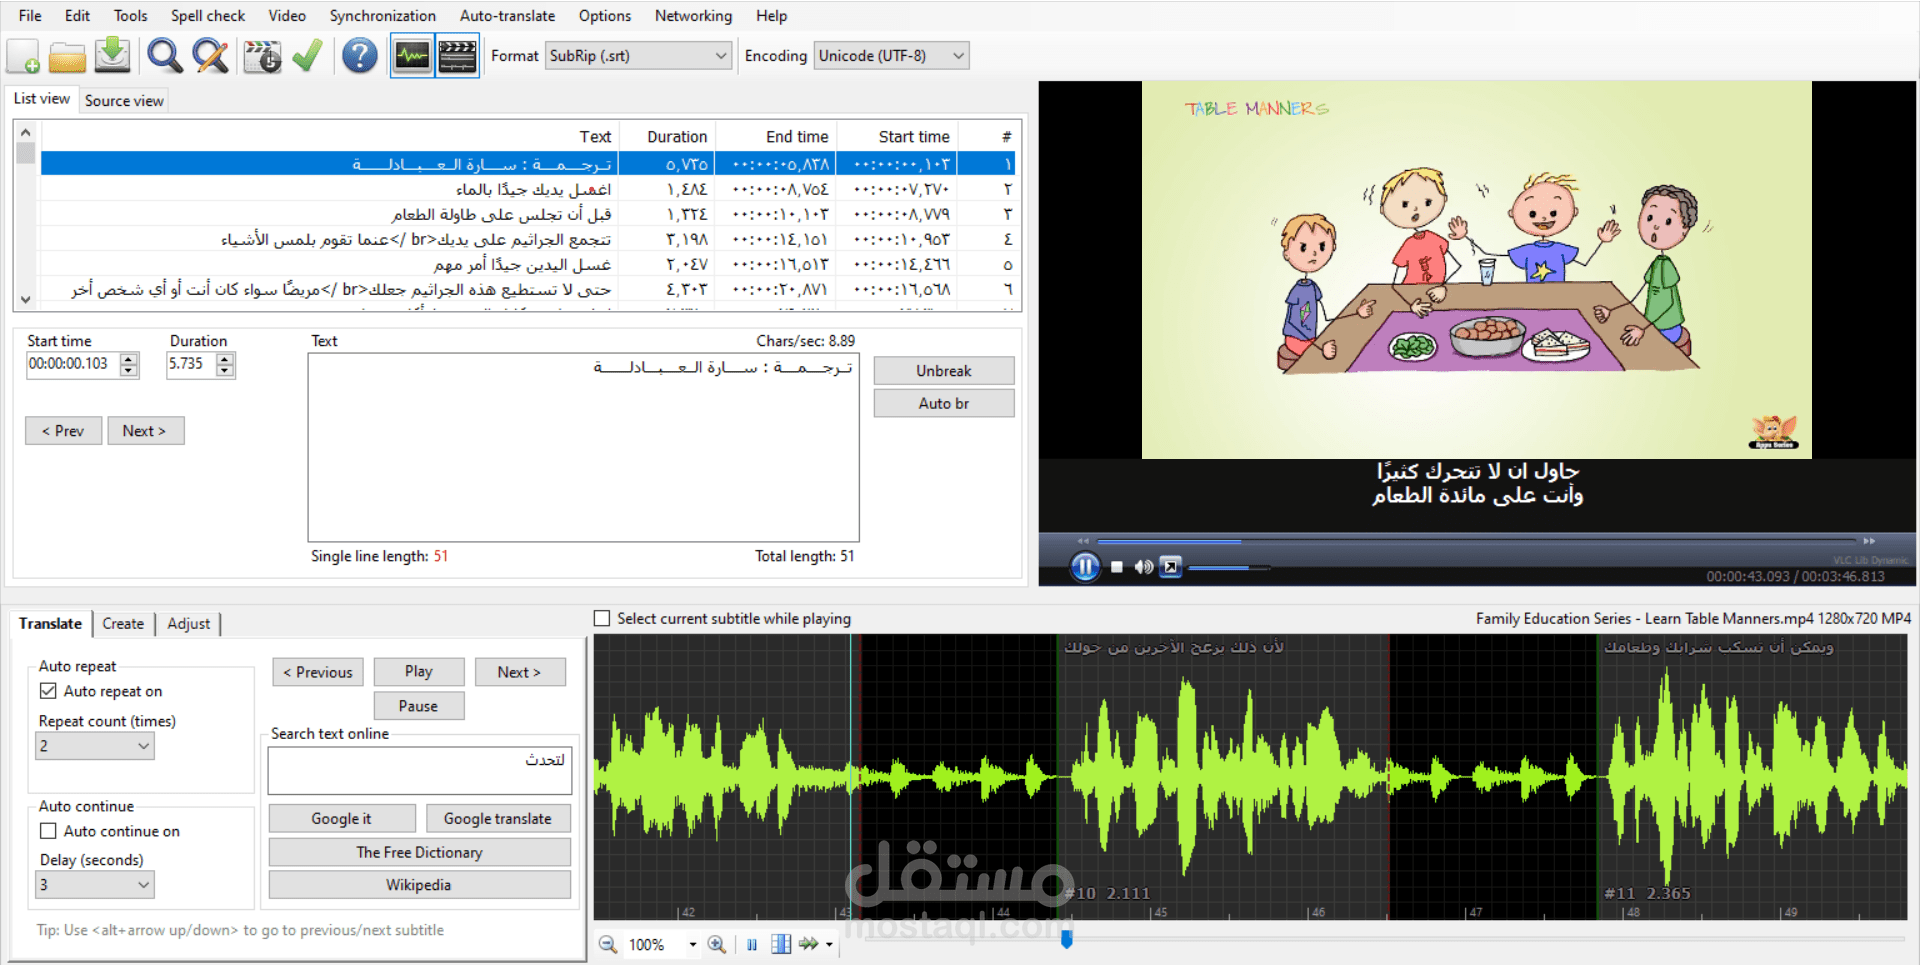Viewport: 1920px width, 965px height.
Task: Switch to the Source view tab
Action: point(124,100)
